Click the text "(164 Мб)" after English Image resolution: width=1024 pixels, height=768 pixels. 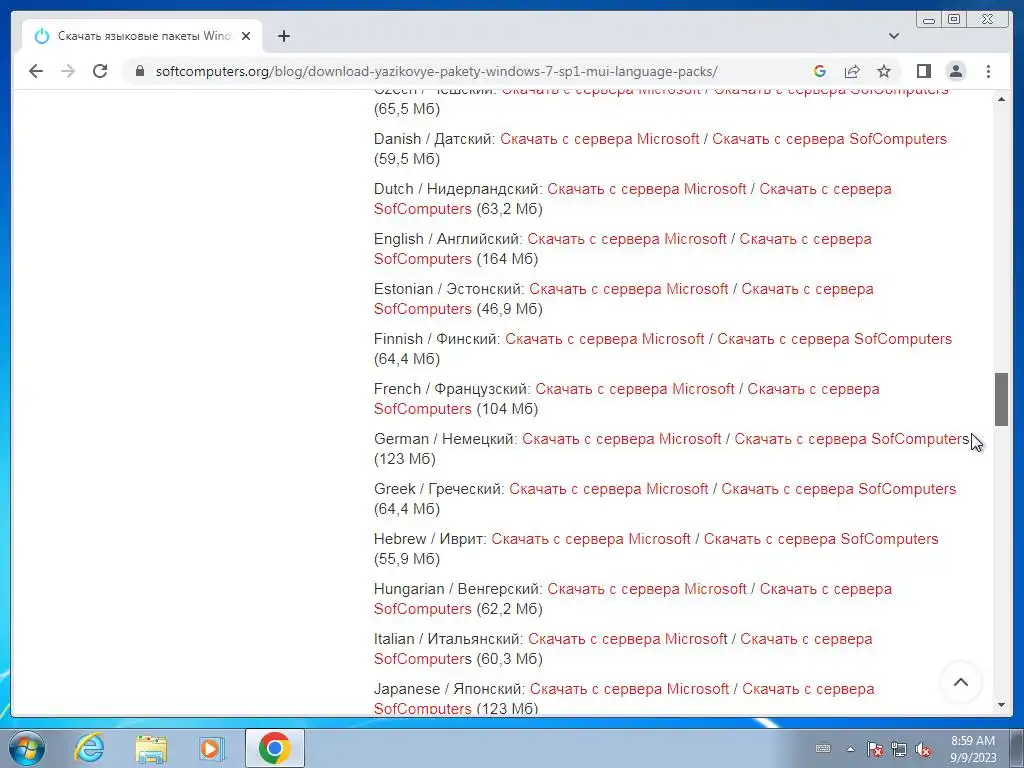pyautogui.click(x=507, y=259)
